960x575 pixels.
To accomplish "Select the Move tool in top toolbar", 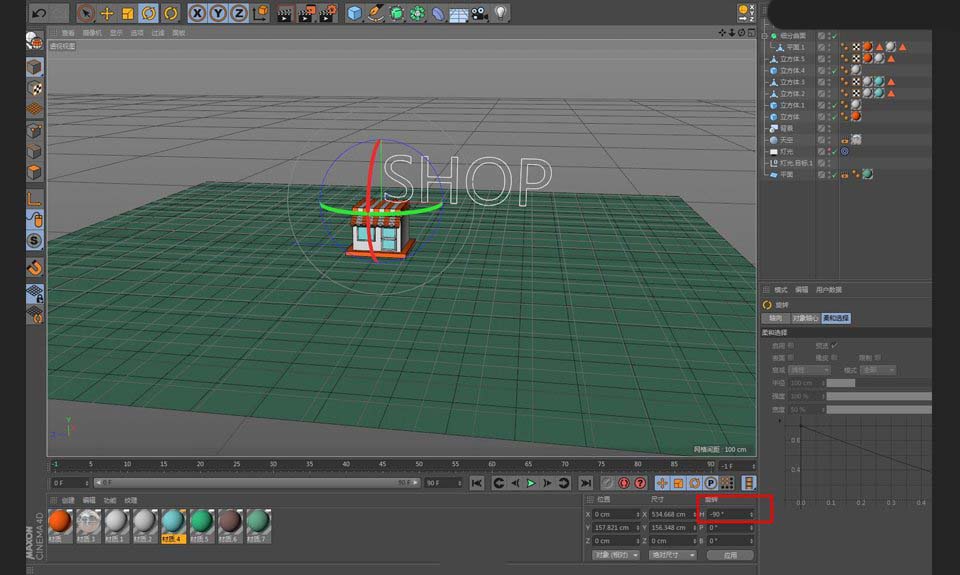I will coord(107,13).
